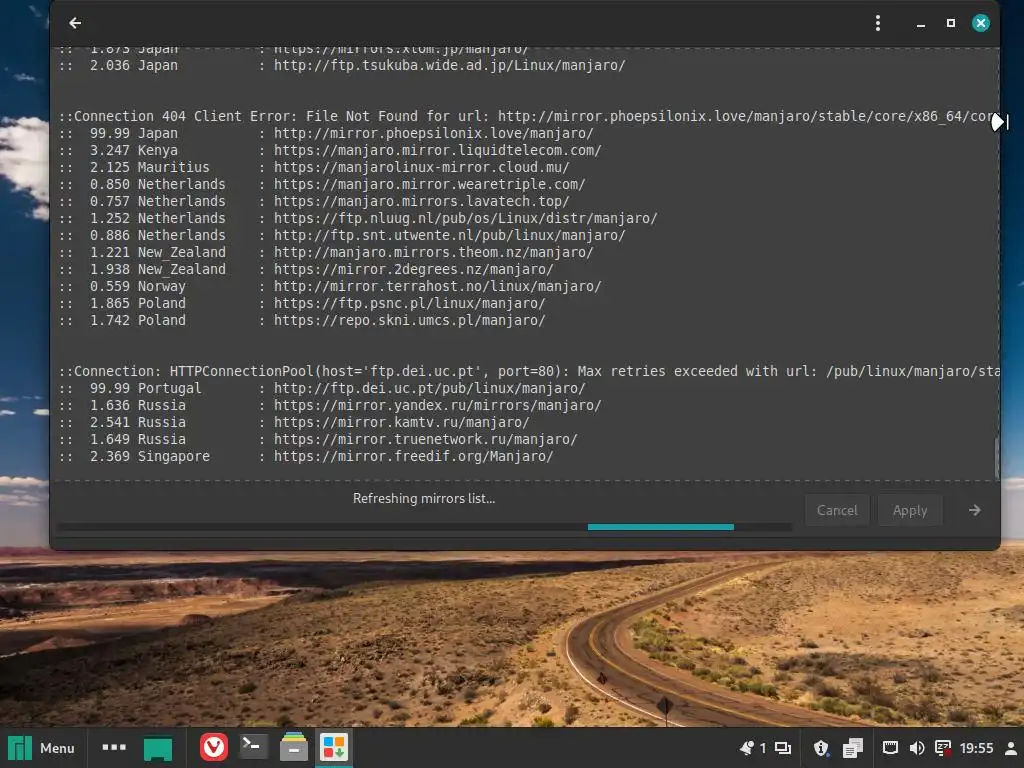Viewport: 1024px width, 768px height.
Task: Click the tsukuba.wide.ad.jp mirror line
Action: coord(342,65)
